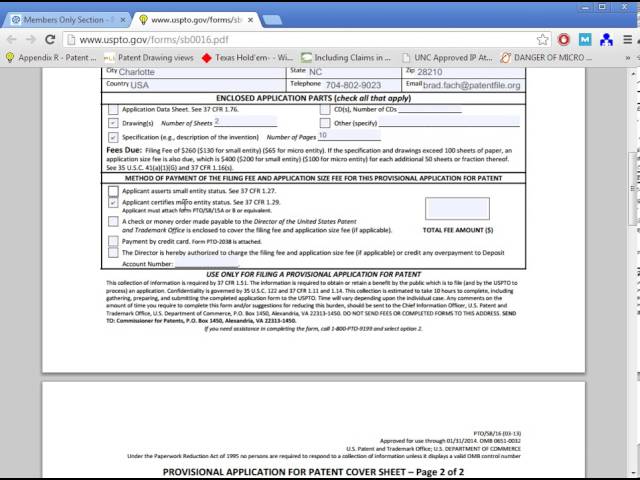The height and width of the screenshot is (480, 640).
Task: Click the Number of Pages field
Action: click(x=349, y=135)
